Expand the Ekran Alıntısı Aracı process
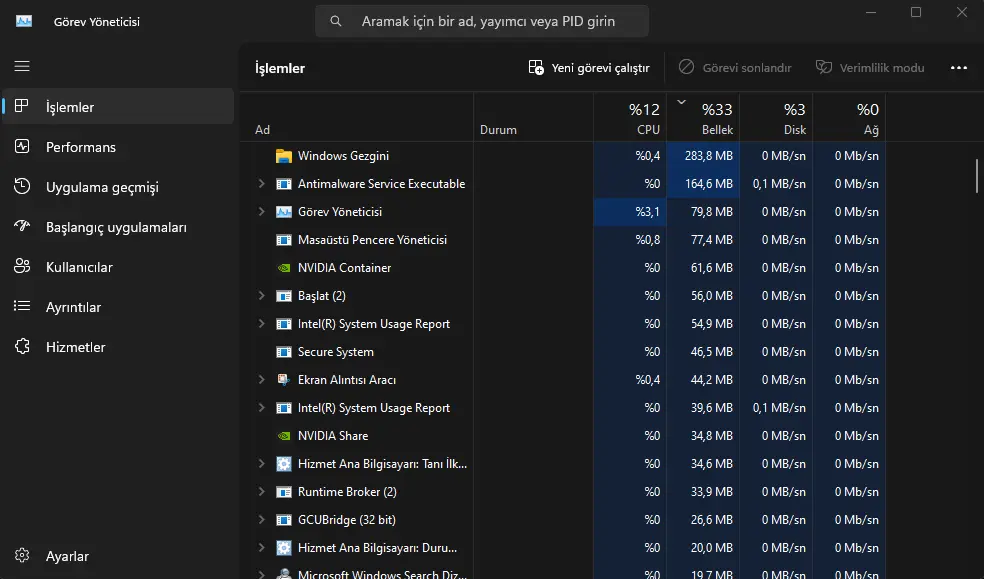This screenshot has height=579, width=984. [x=261, y=380]
